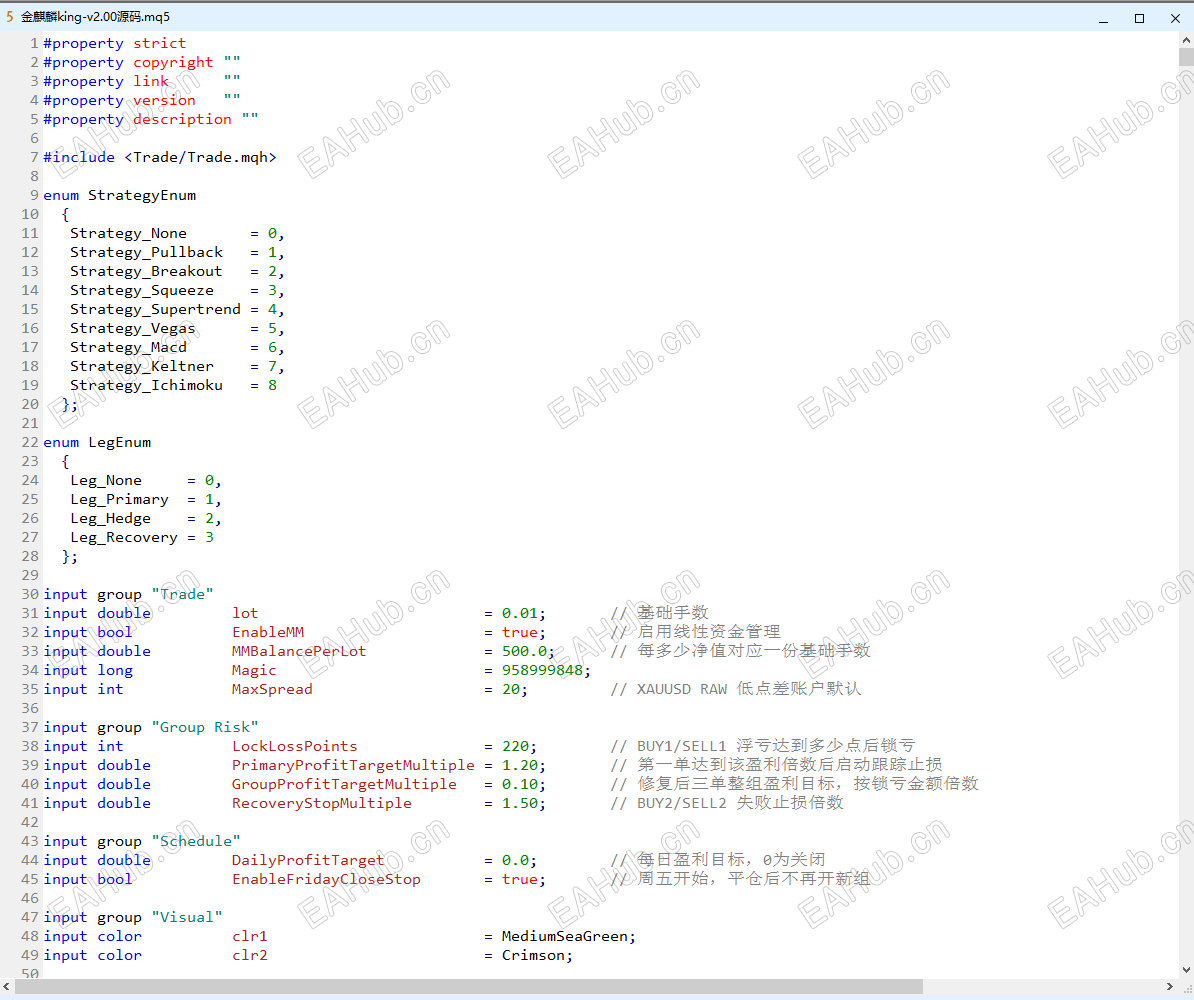This screenshot has height=1000, width=1194.
Task: Click variable 'PrimaryProfitTargetMultiple'
Action: tap(353, 765)
